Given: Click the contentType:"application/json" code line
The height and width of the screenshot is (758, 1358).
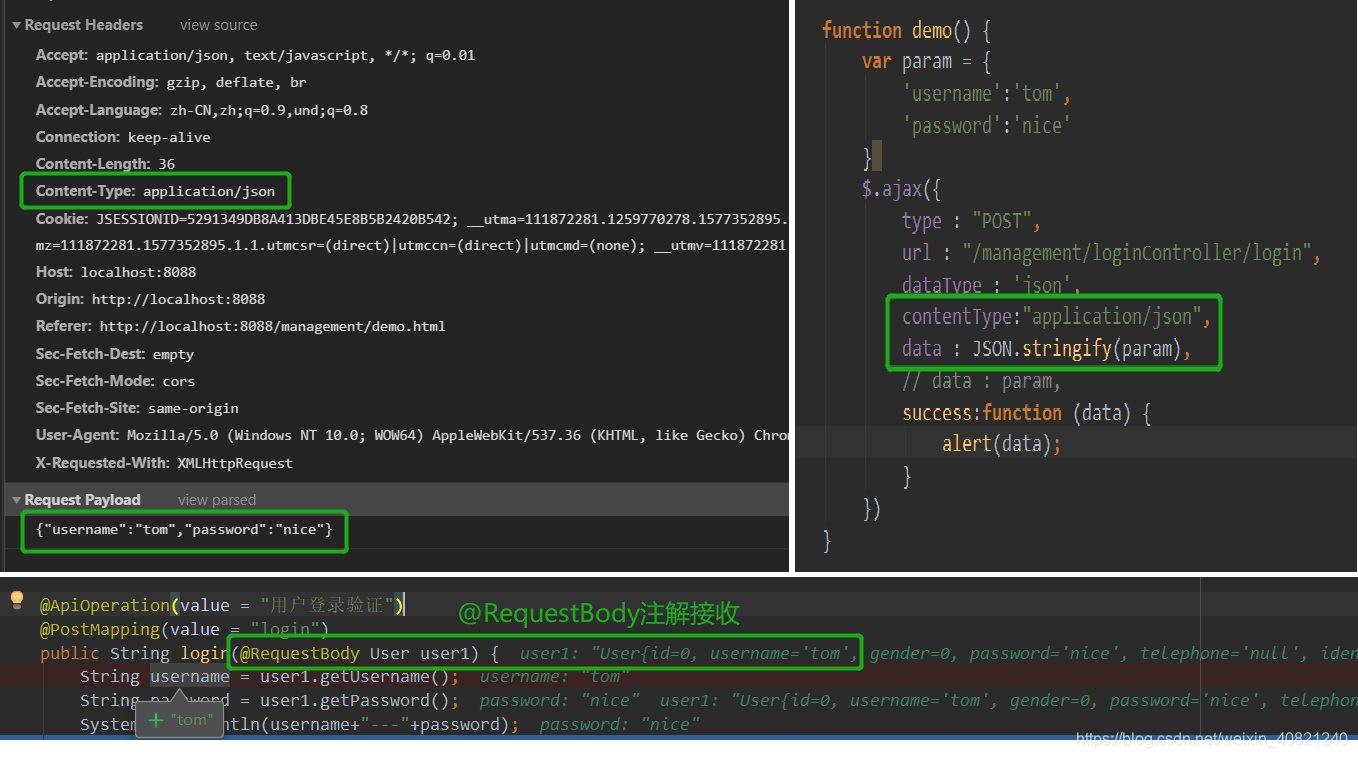Looking at the screenshot, I should 1057,316.
